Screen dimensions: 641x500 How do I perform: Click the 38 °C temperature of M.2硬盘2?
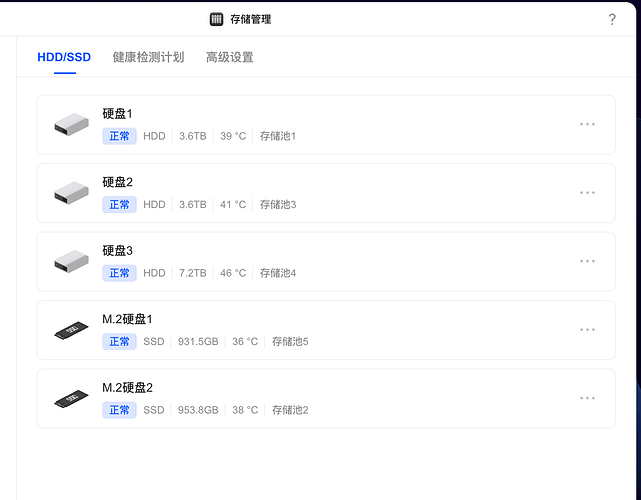pyautogui.click(x=245, y=410)
